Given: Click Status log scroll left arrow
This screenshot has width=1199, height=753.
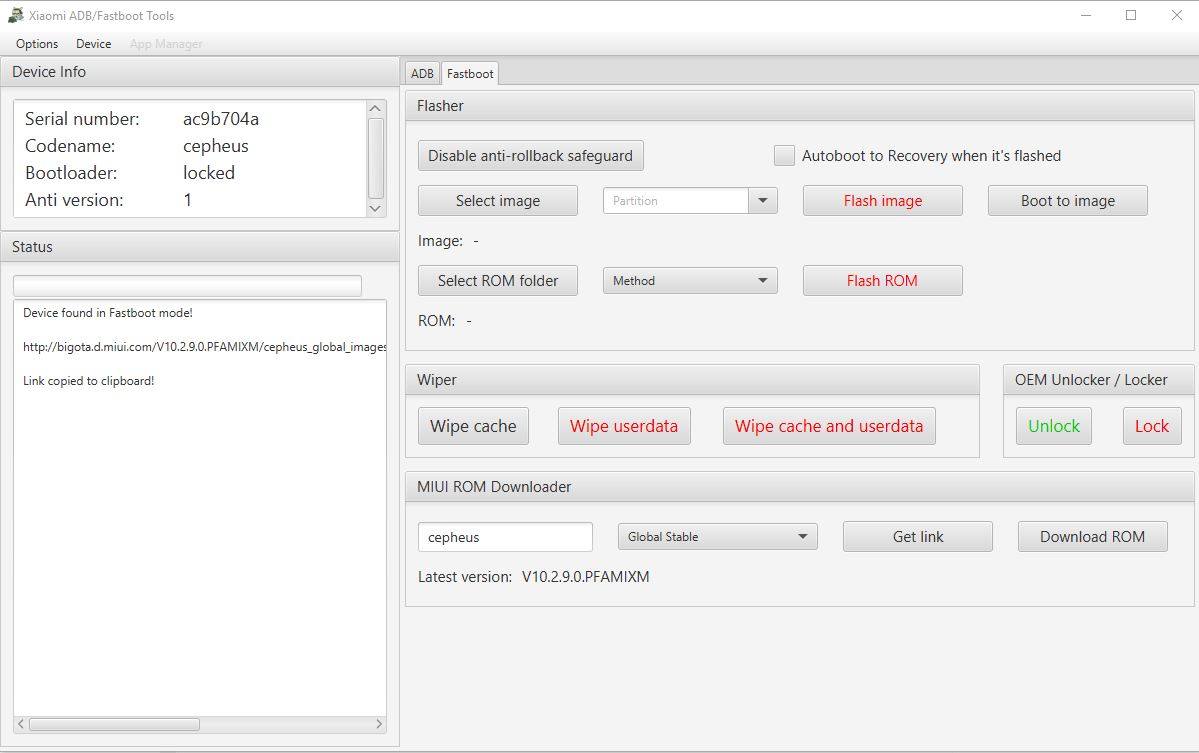Looking at the screenshot, I should point(21,724).
